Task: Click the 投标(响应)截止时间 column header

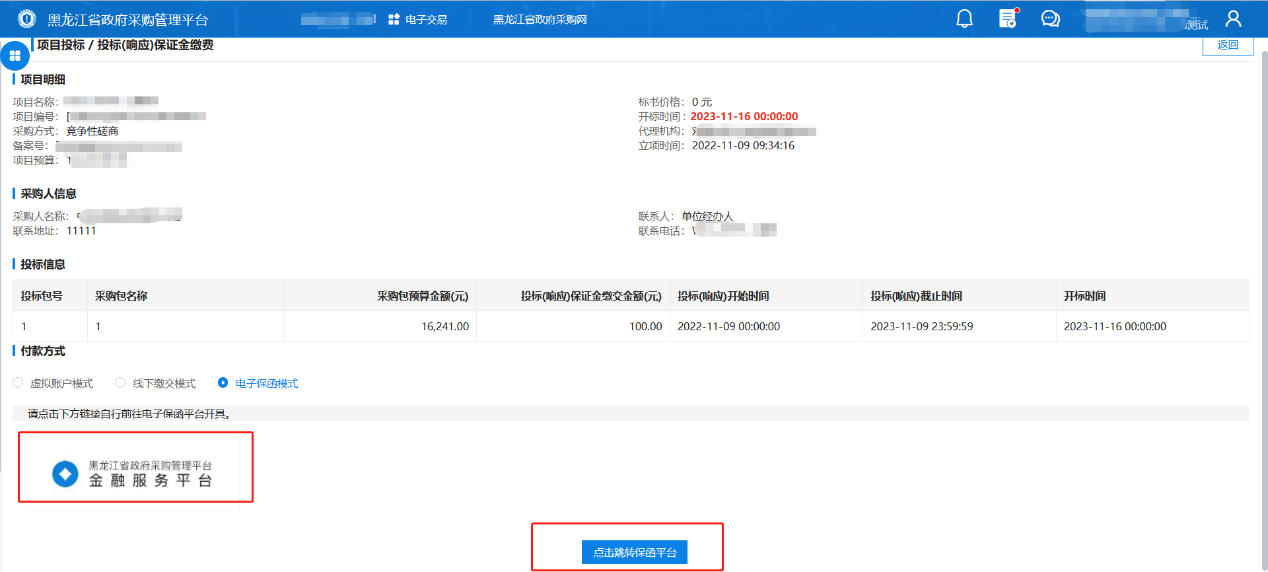Action: (x=916, y=296)
